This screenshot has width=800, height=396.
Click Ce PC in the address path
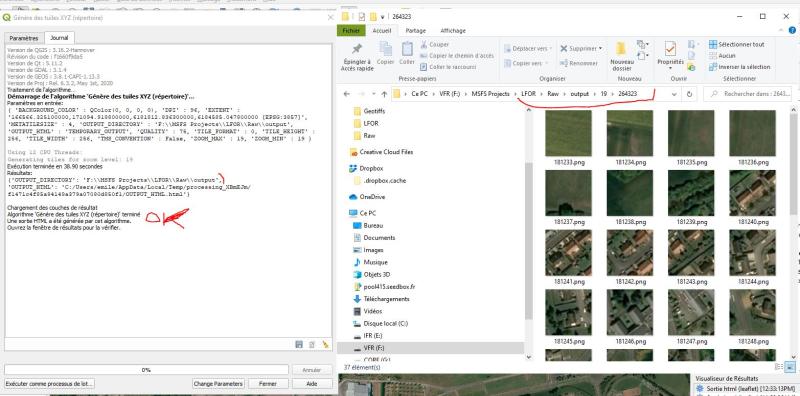click(x=419, y=94)
